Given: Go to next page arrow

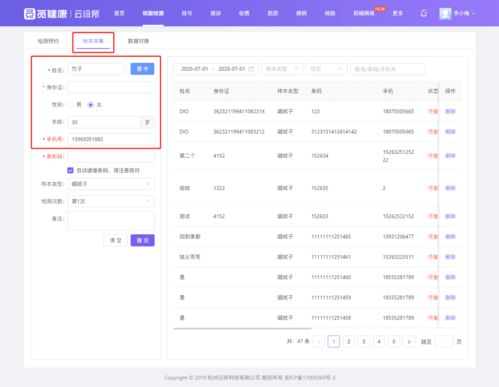Looking at the screenshot, I should 409,341.
